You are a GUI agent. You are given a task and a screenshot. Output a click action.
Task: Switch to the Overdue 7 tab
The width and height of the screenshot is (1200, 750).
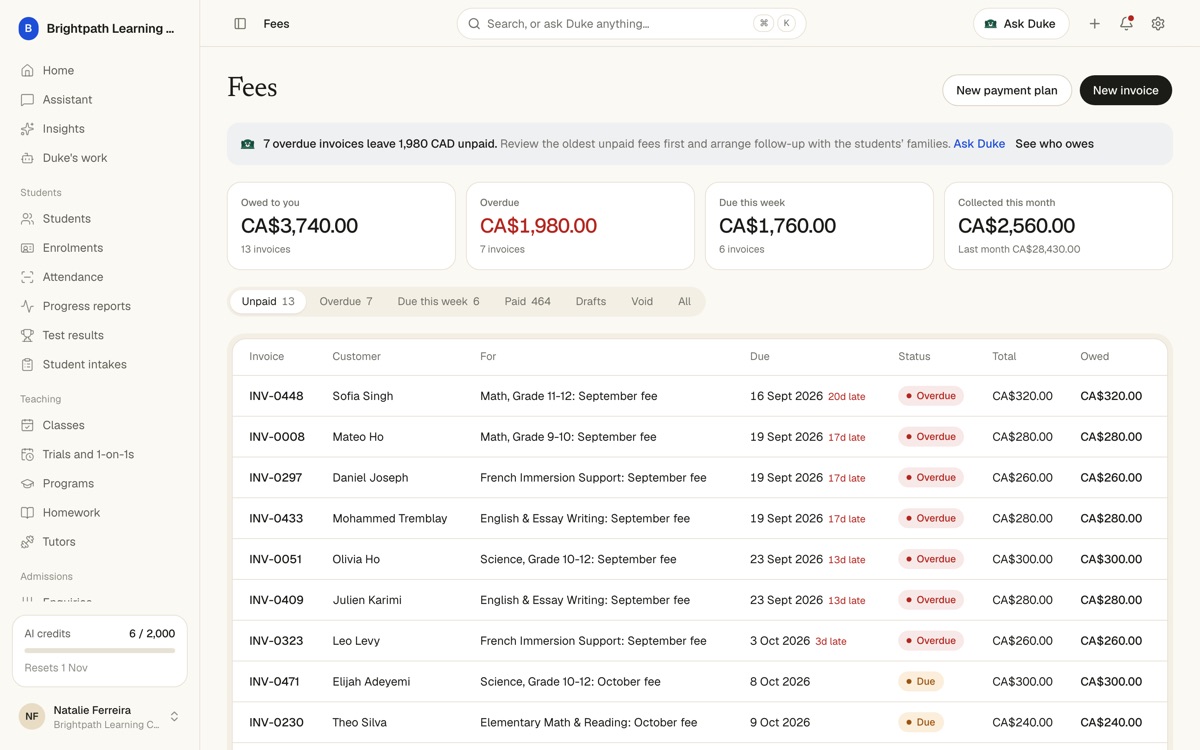coord(346,301)
